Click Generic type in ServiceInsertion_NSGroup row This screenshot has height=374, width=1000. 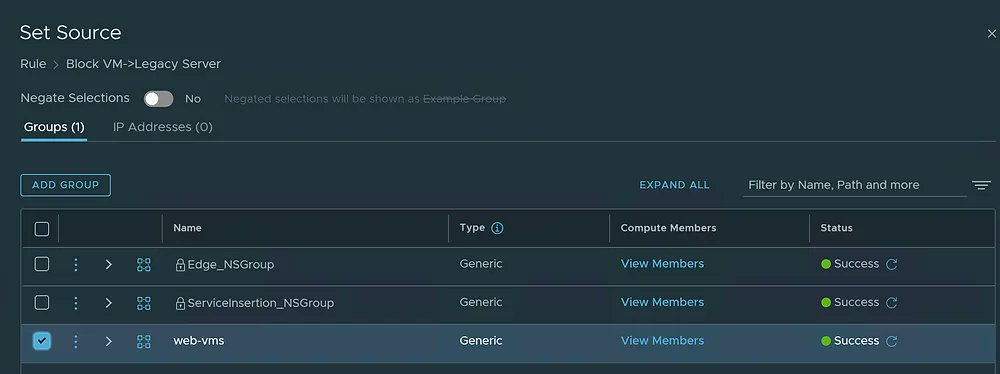pos(481,302)
